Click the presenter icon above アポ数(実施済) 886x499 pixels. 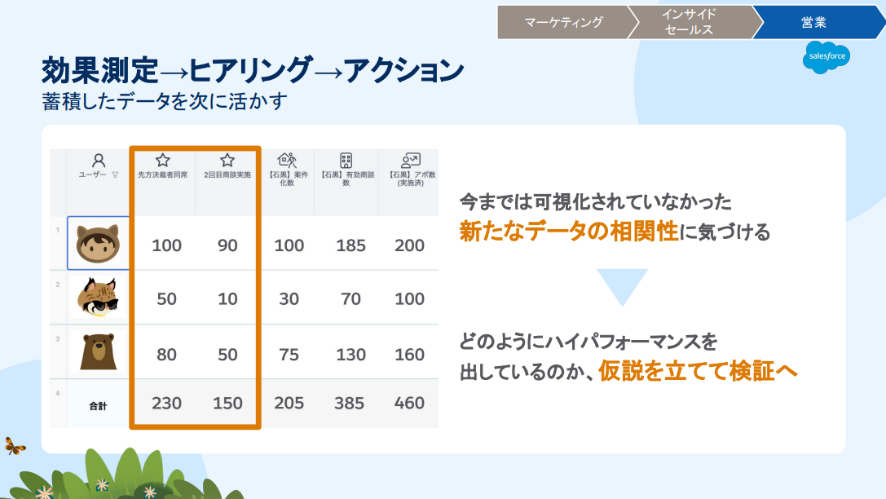[409, 159]
